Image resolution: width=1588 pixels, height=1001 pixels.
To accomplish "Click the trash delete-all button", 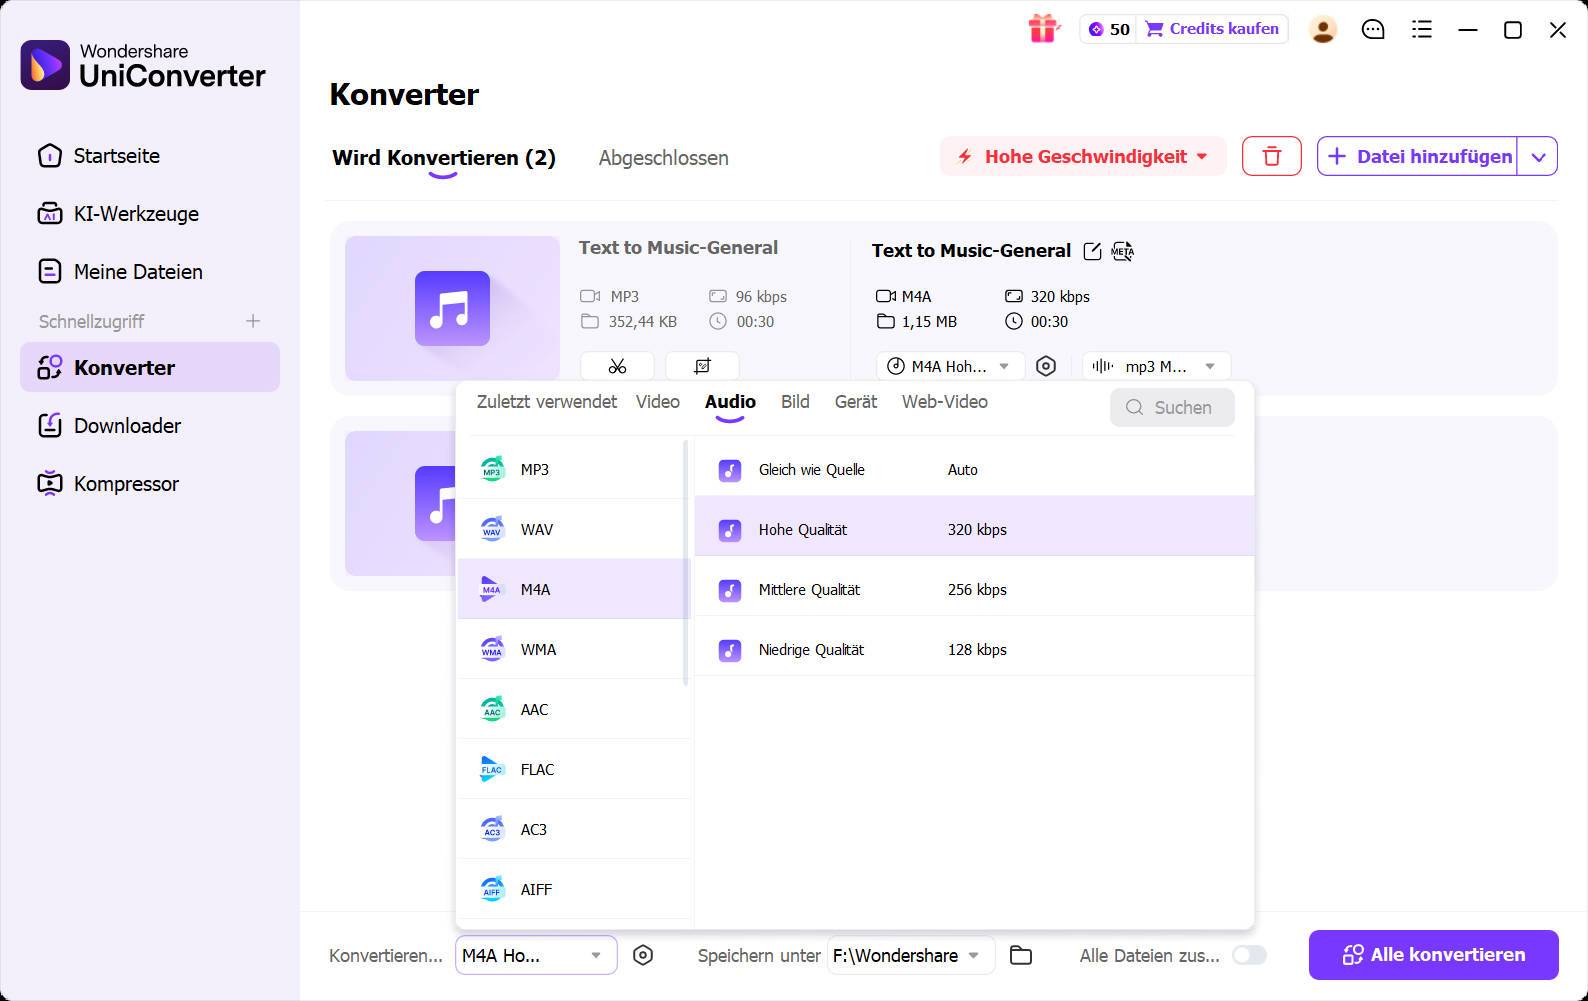I will point(1271,156).
